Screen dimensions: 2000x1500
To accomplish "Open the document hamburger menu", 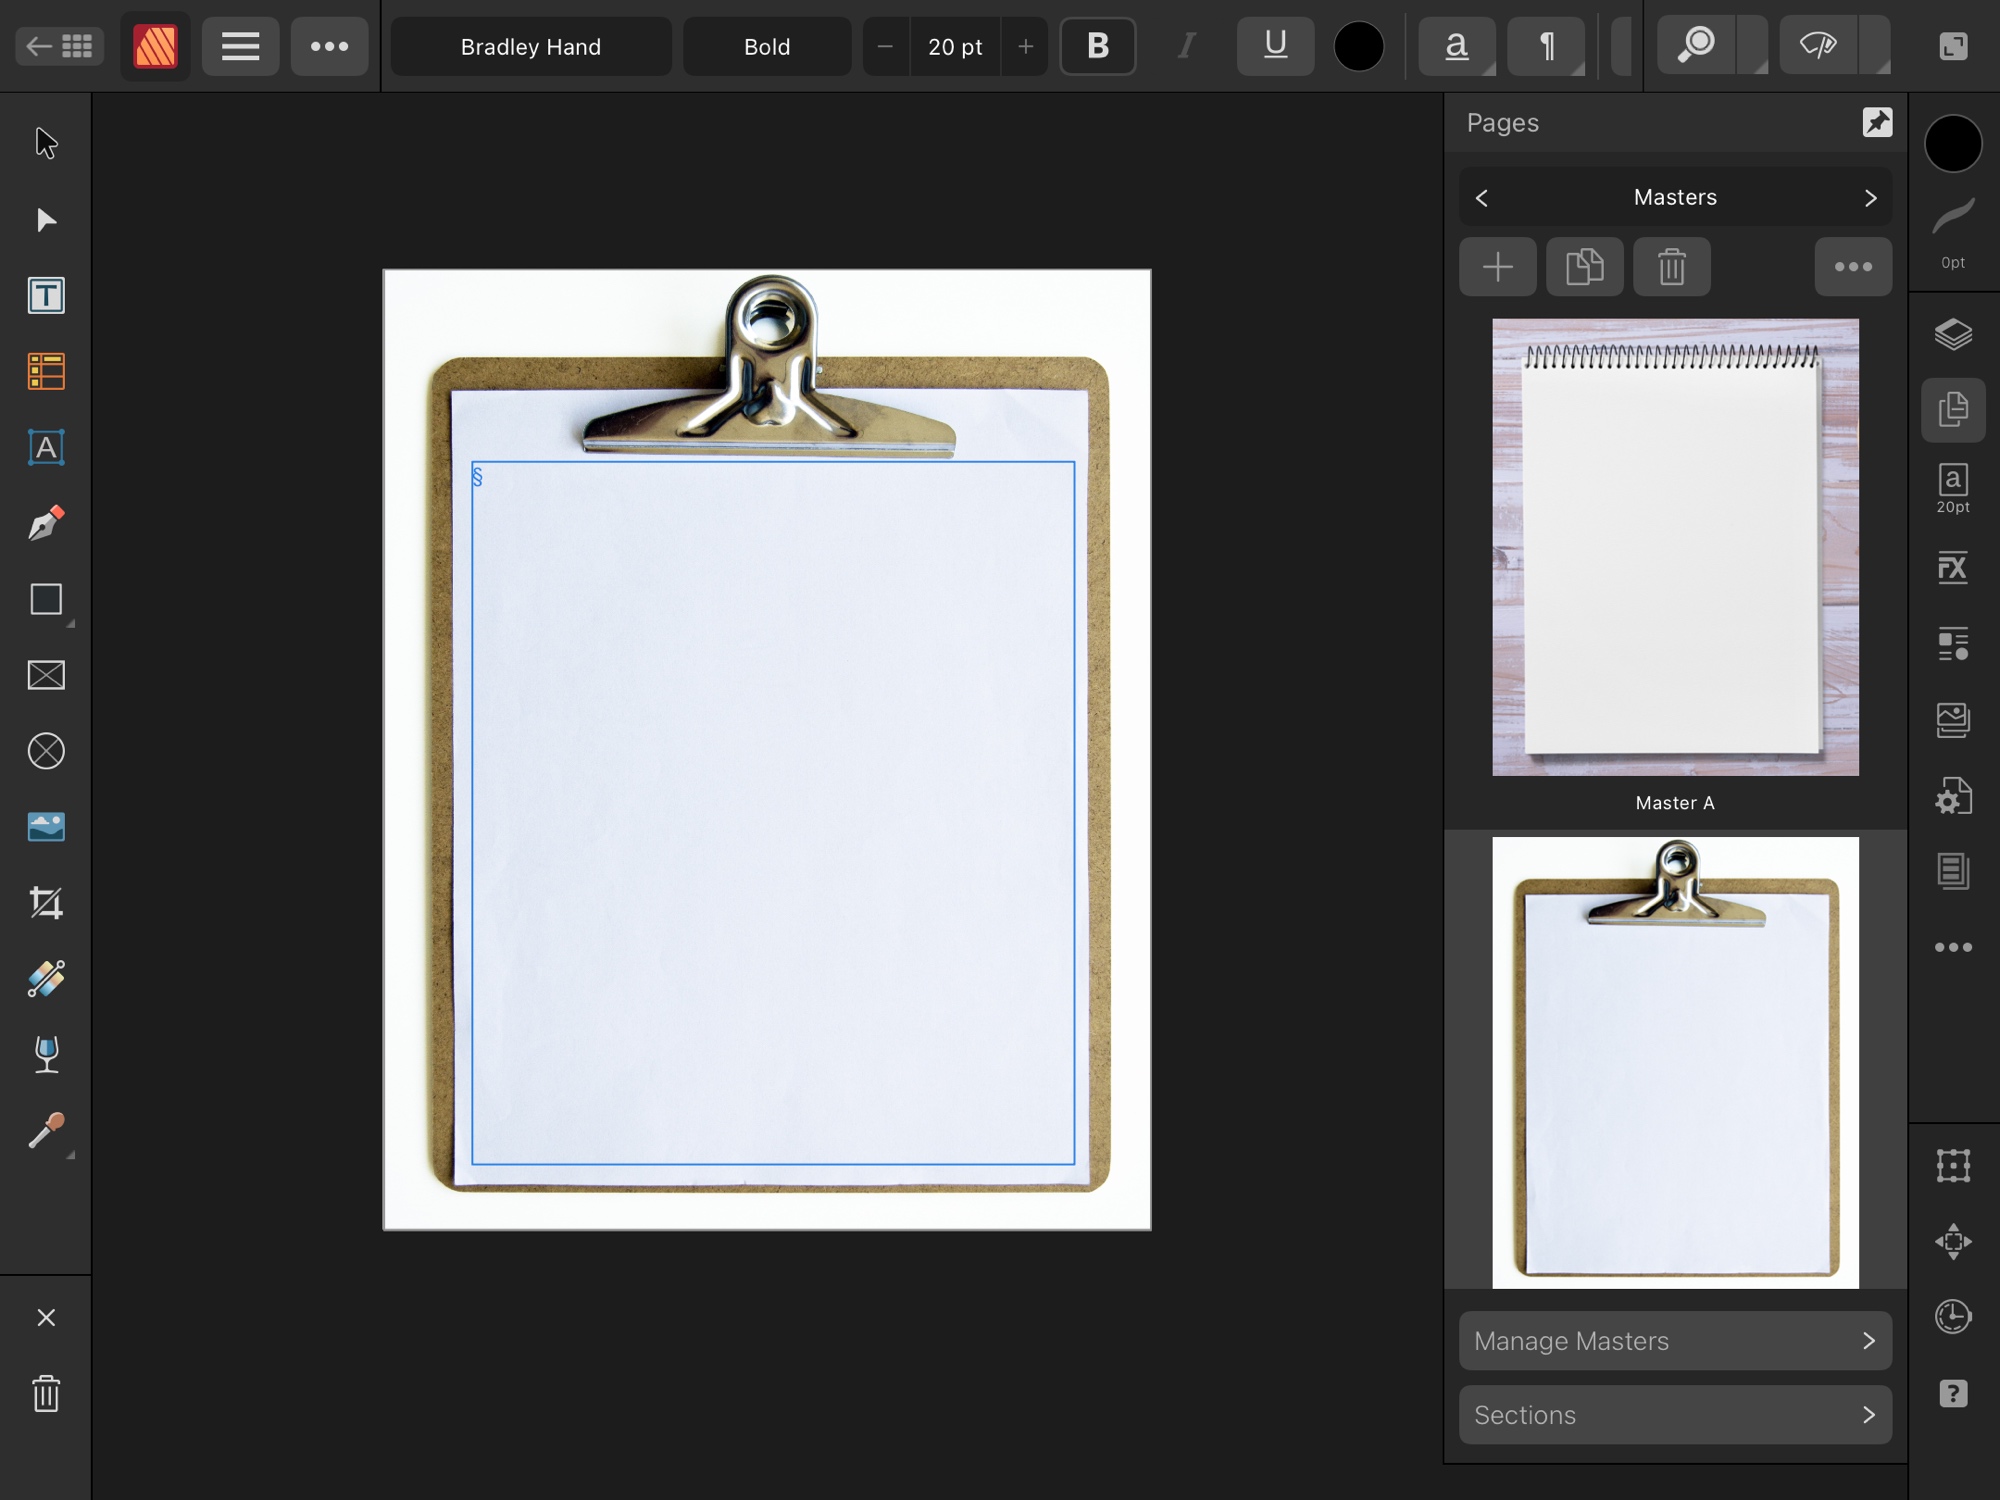I will [240, 46].
